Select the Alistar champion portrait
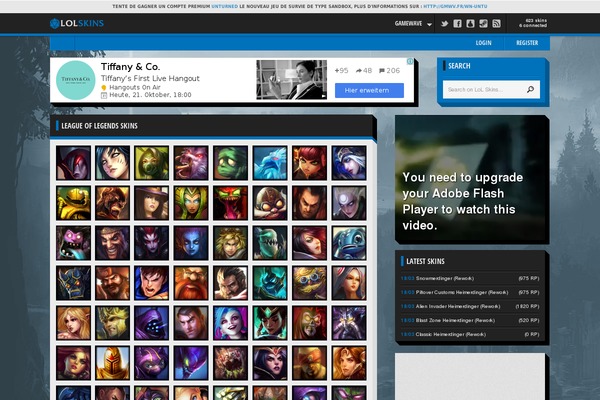The image size is (600, 400). point(191,163)
